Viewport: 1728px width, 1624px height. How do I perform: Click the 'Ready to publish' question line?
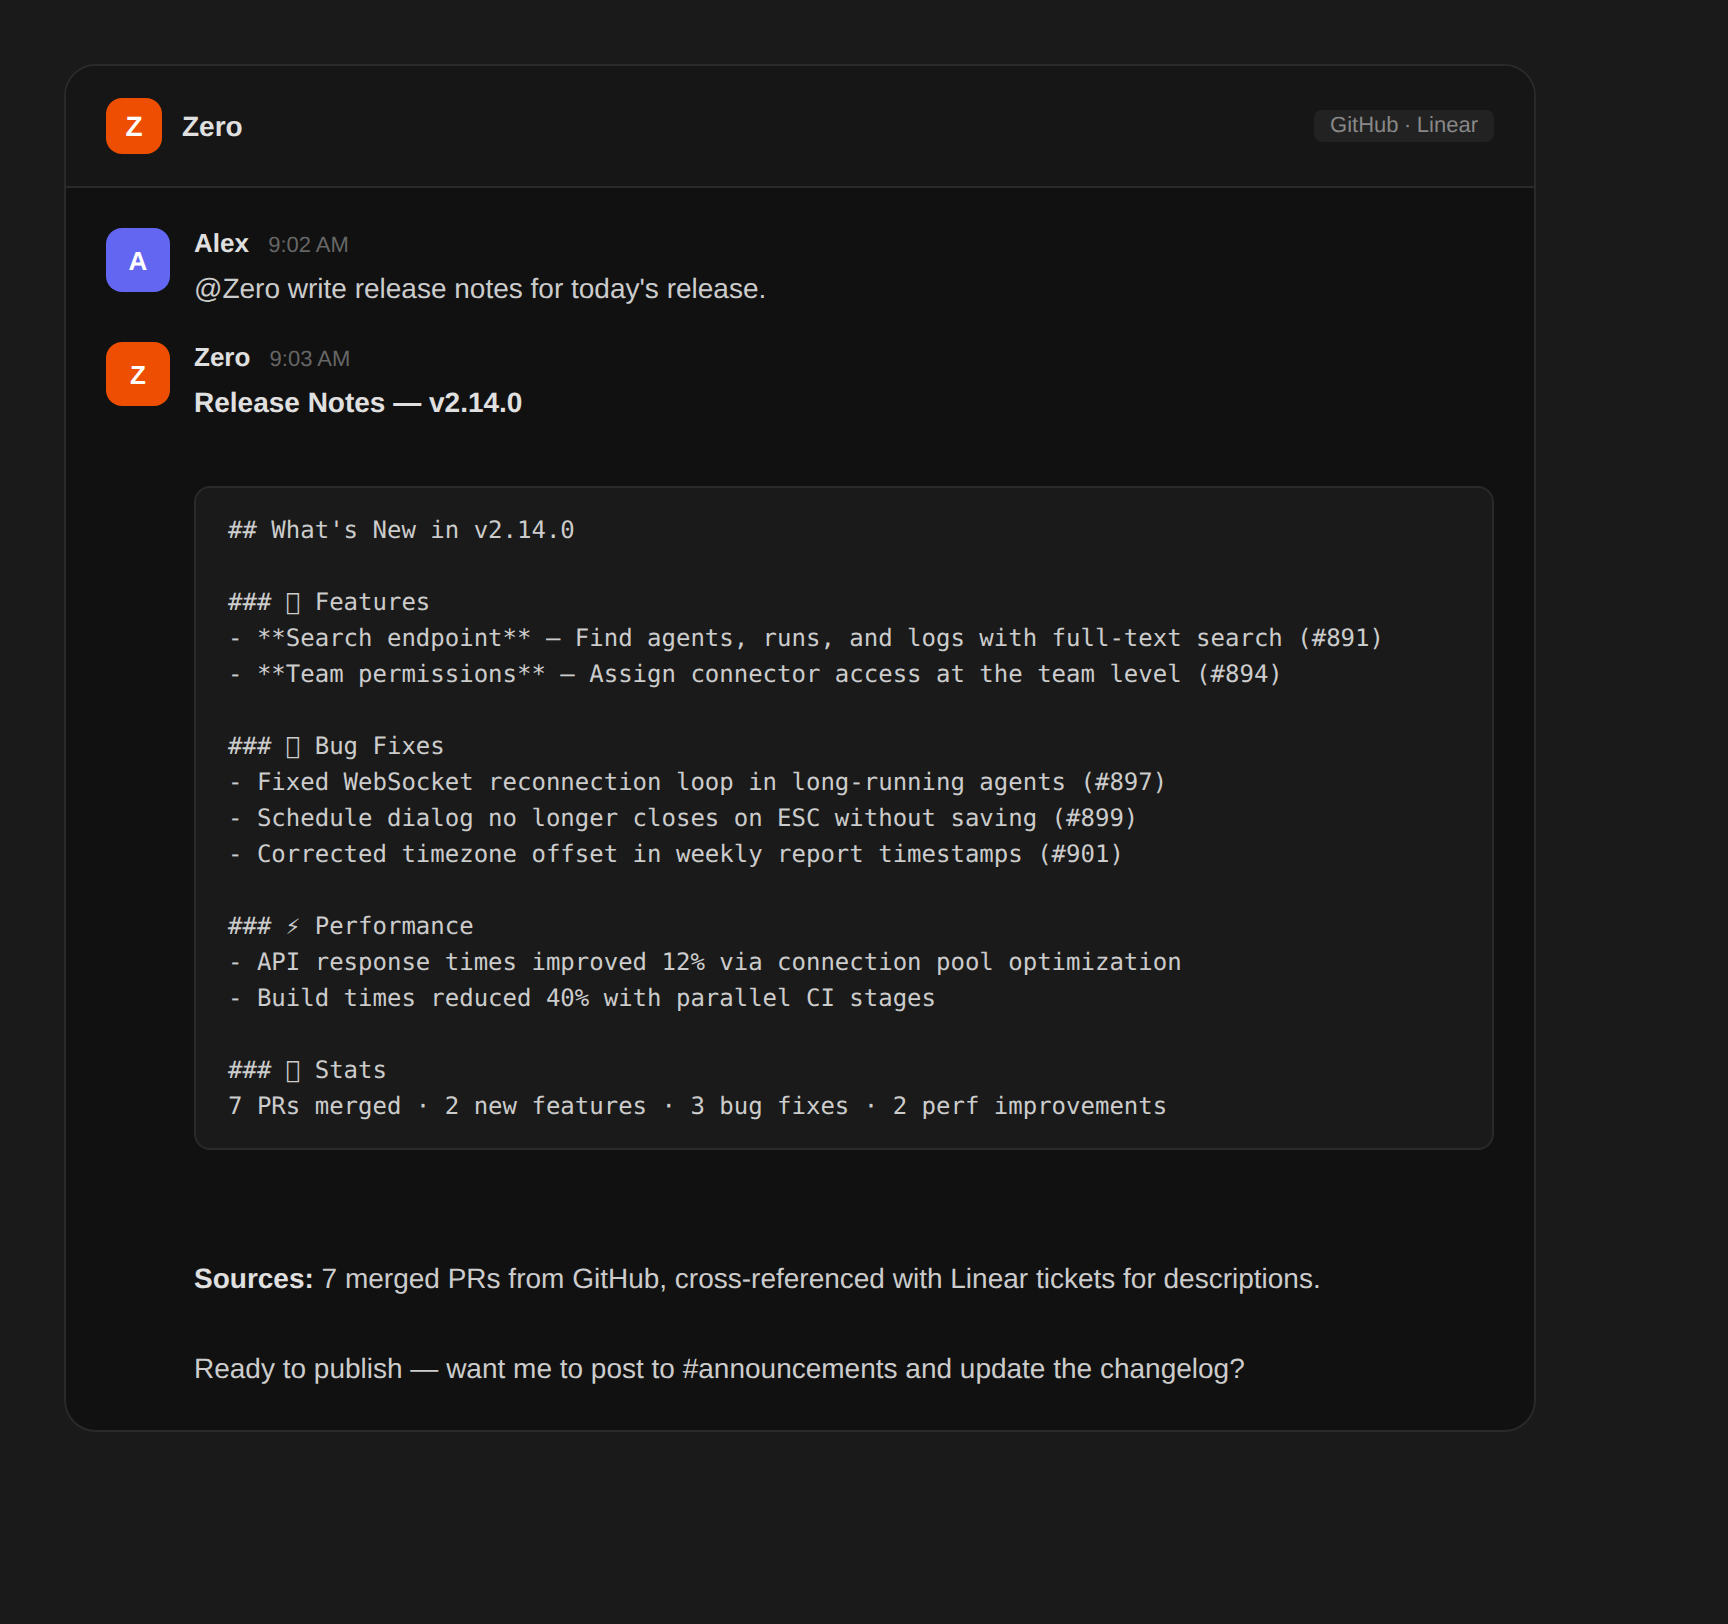pos(719,1369)
